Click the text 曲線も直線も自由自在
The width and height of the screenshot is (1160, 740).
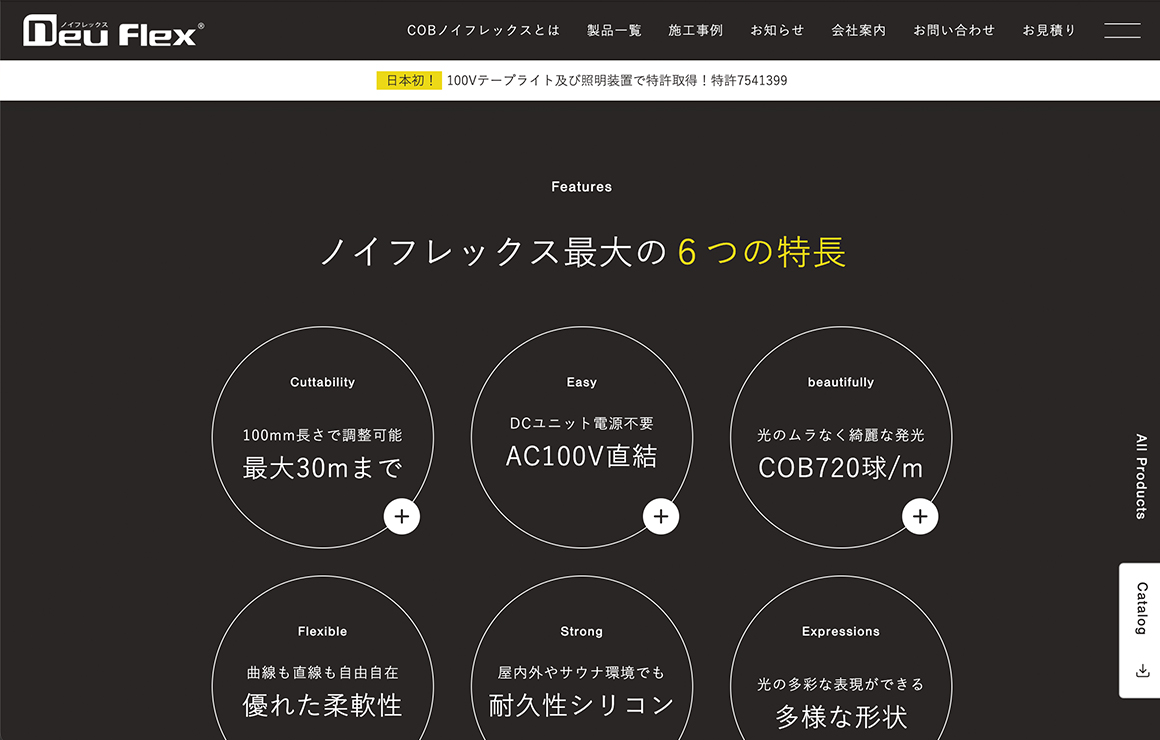pyautogui.click(x=323, y=673)
